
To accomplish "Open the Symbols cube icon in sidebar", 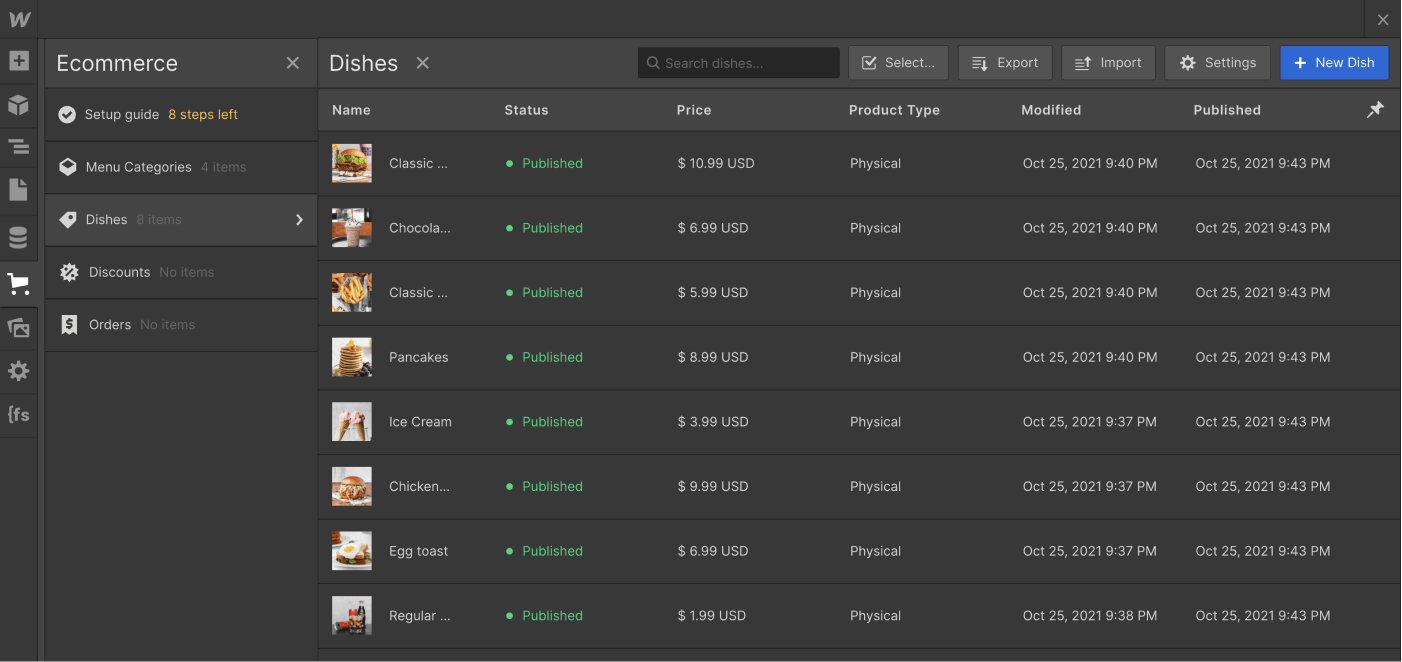I will click(18, 104).
